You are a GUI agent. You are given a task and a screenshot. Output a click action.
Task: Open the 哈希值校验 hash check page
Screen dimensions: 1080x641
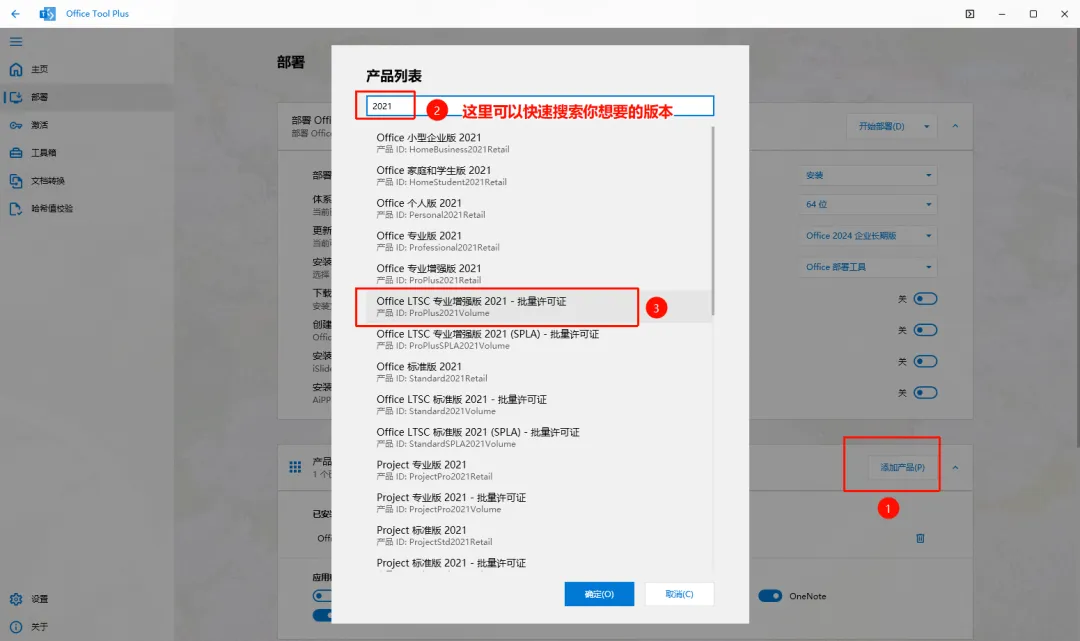[x=87, y=209]
